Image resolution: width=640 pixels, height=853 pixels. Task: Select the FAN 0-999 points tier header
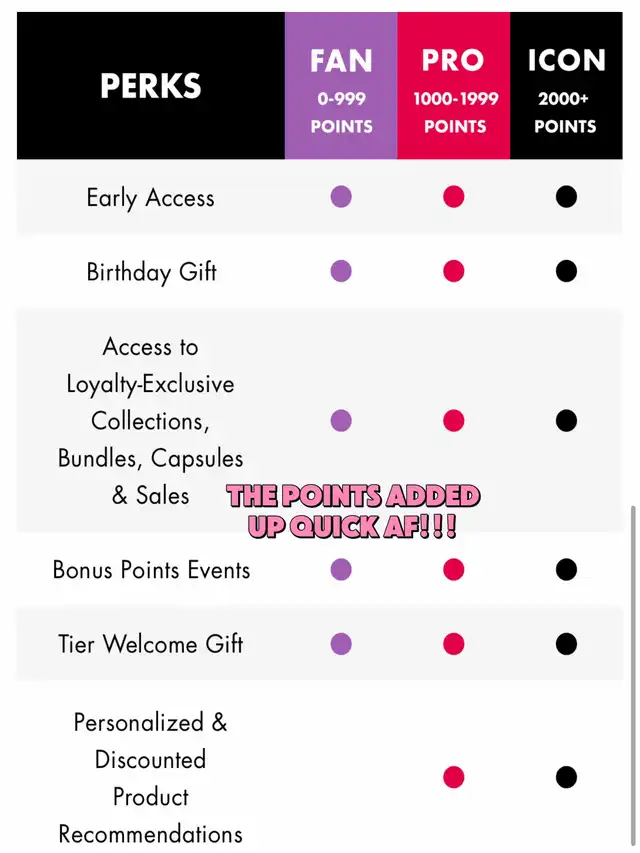[x=341, y=87]
